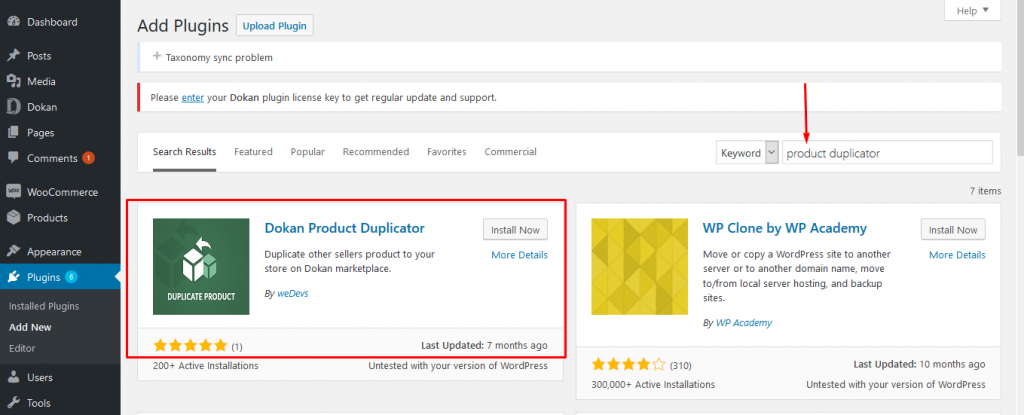Click the five-star rating of Dokan Duplicator
The image size is (1024, 415).
tap(190, 345)
